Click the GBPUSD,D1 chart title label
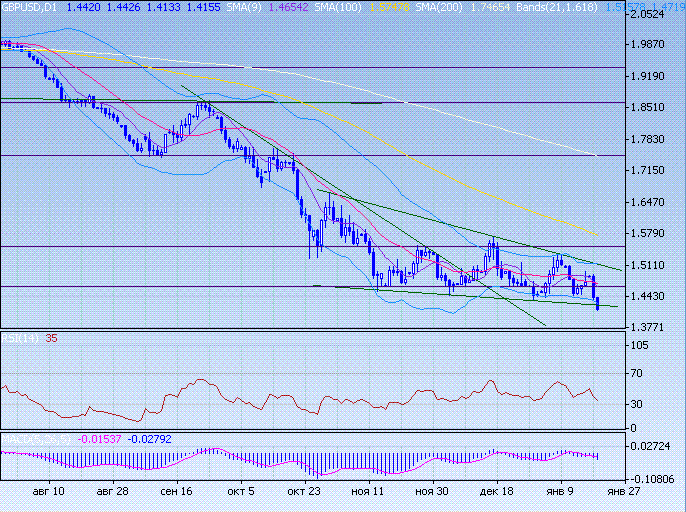 pyautogui.click(x=28, y=6)
